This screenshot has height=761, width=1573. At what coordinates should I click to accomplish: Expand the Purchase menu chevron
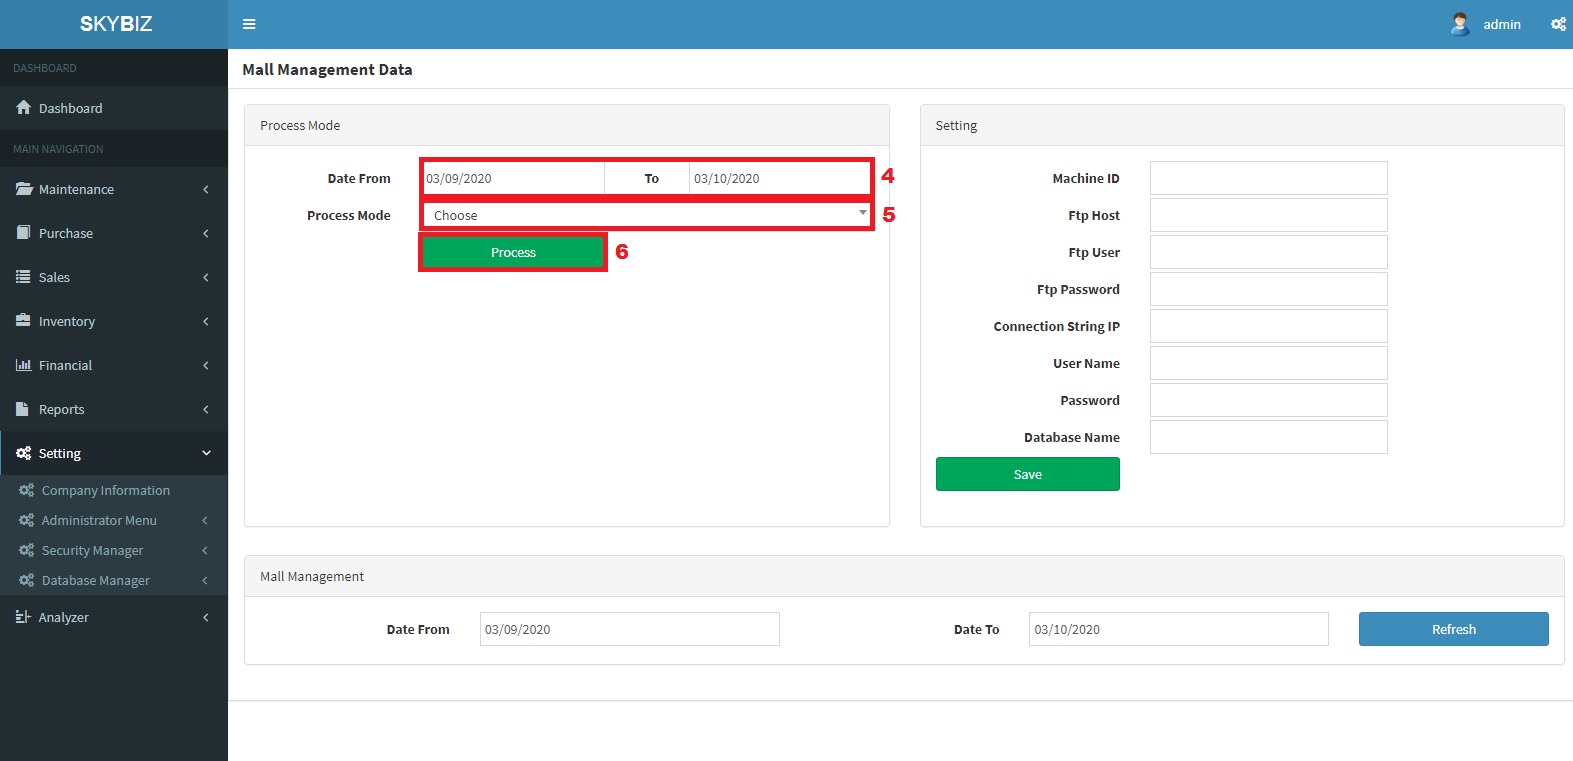(x=206, y=233)
